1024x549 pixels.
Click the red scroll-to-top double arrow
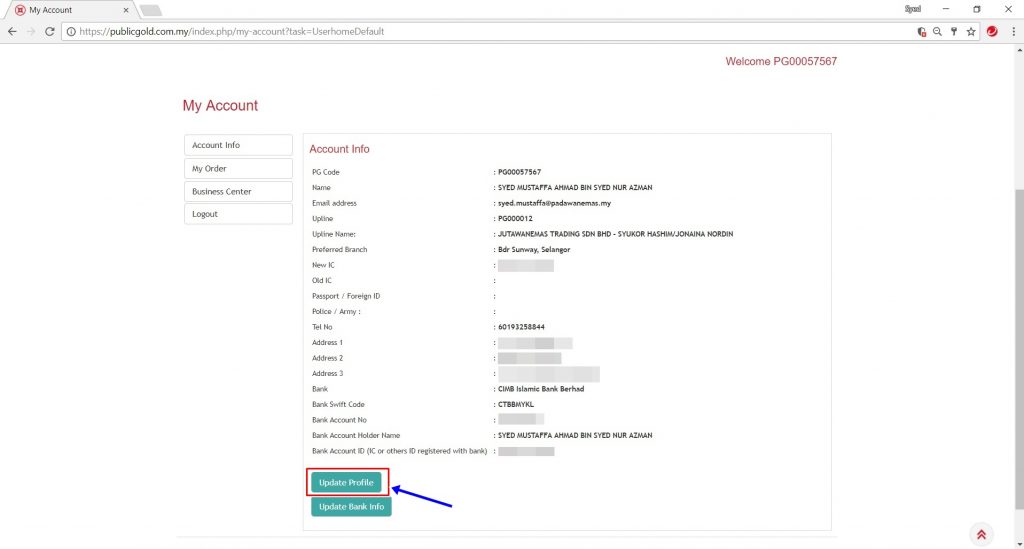tap(981, 535)
